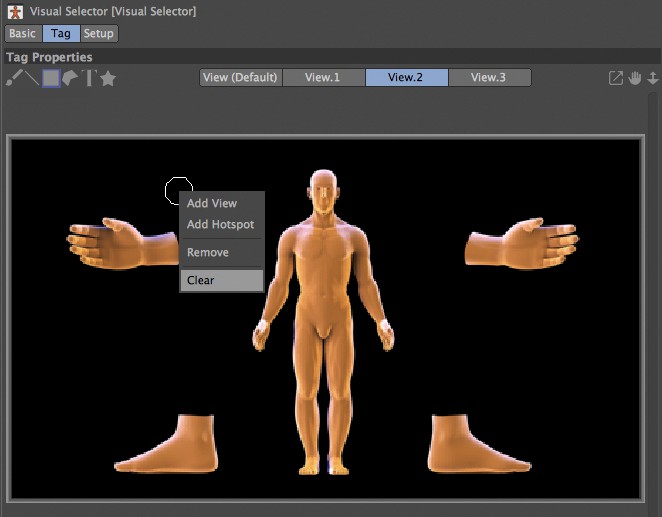Click the right hand image

(x=522, y=243)
